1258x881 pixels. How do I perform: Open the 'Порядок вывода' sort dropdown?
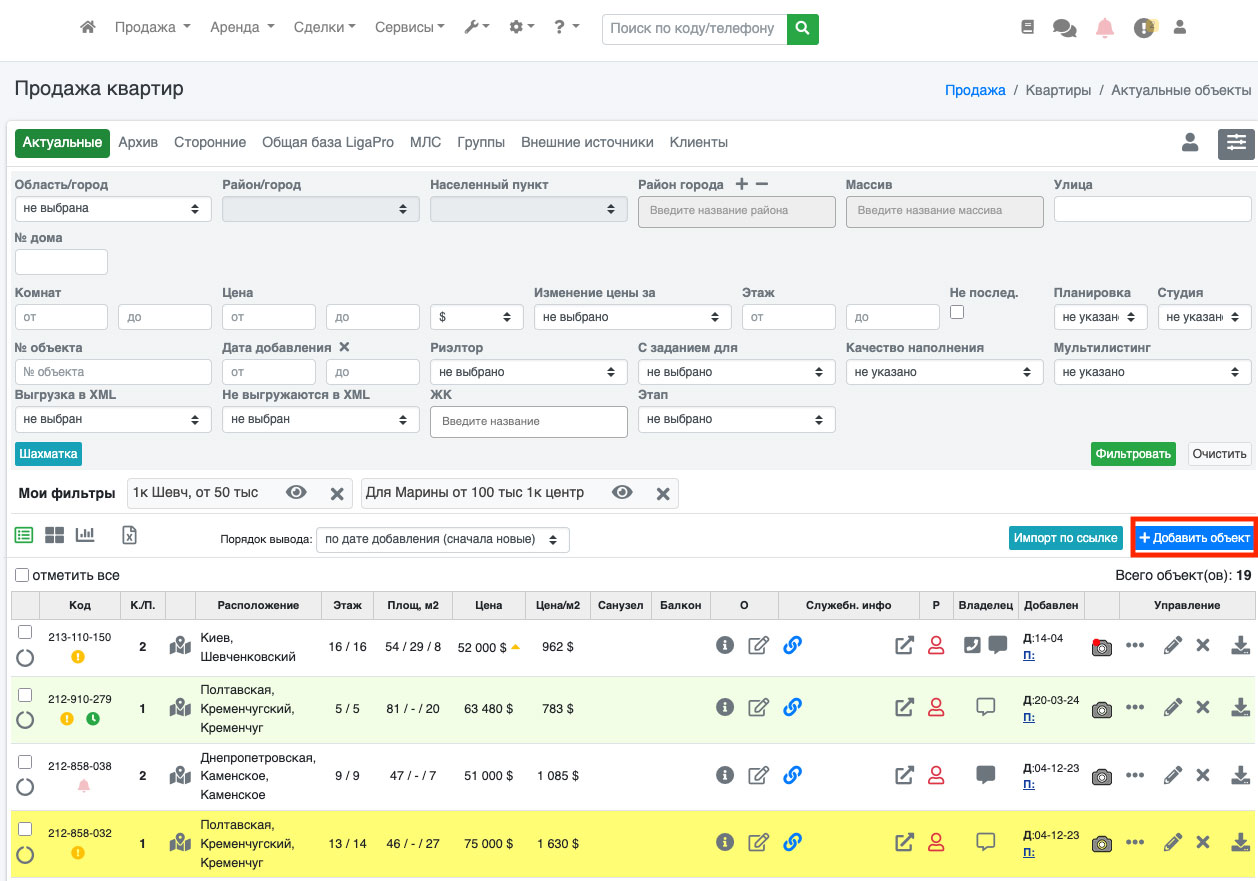[442, 540]
